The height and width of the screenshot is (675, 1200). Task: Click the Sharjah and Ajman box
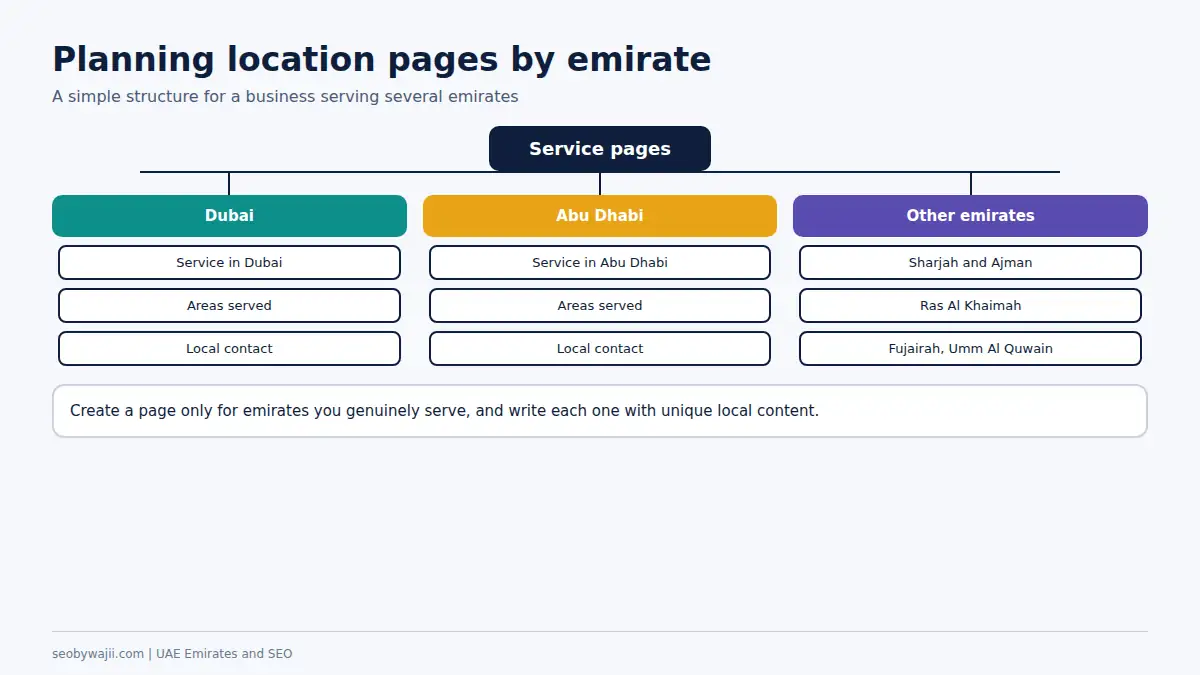970,263
